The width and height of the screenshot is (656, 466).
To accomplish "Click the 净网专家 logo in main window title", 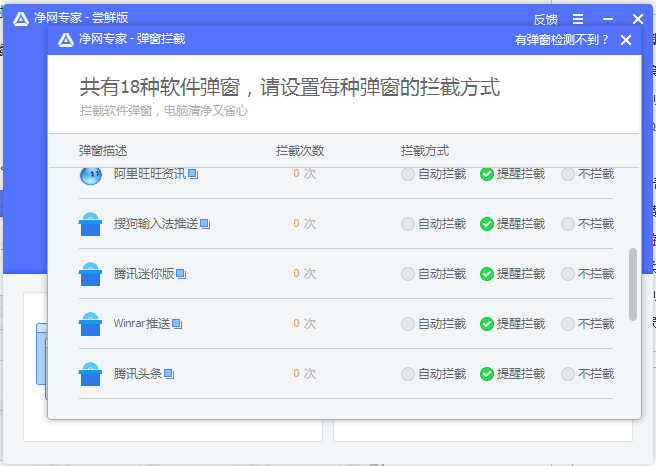I will [20, 18].
